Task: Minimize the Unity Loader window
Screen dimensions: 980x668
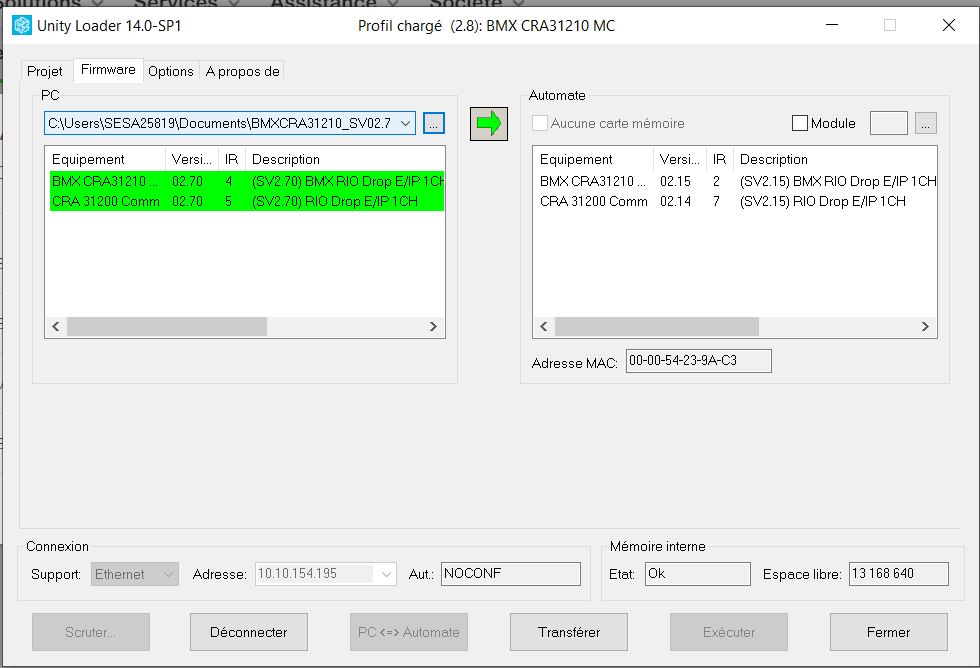Action: coord(832,25)
